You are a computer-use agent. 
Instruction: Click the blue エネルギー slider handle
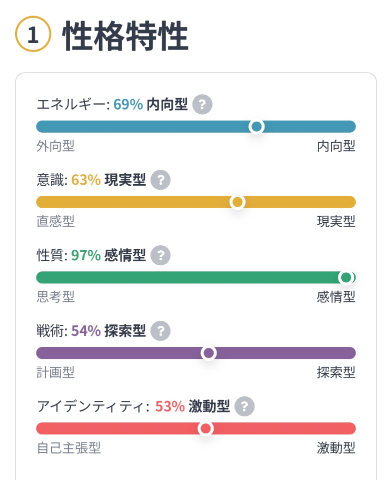256,127
